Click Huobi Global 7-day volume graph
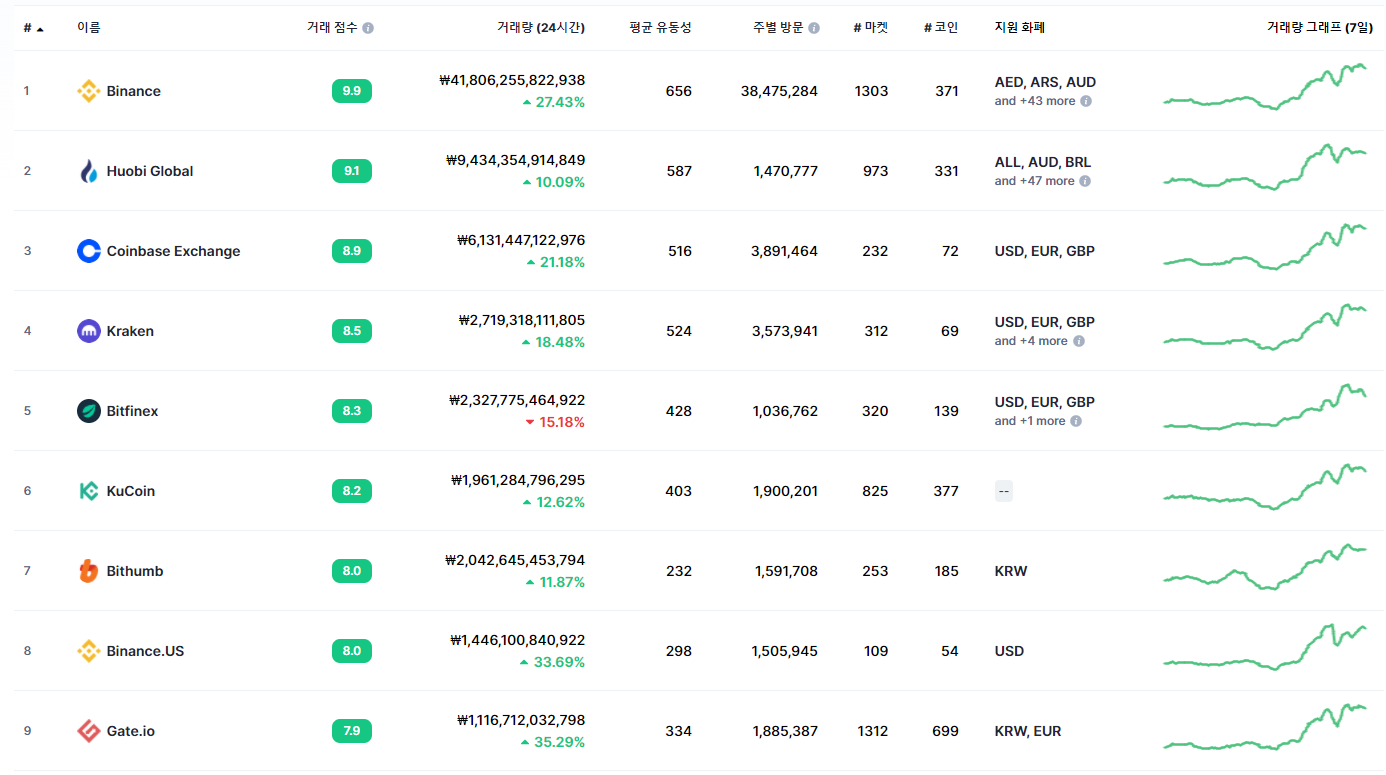Screen dimensions: 1386x775 1265,166
